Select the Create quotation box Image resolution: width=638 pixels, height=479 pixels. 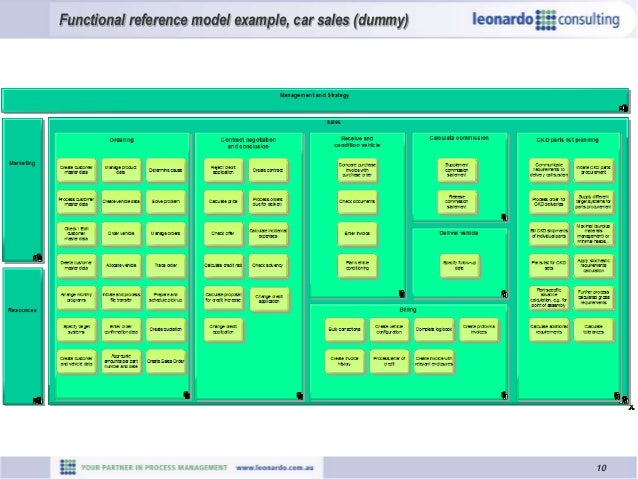(x=165, y=329)
